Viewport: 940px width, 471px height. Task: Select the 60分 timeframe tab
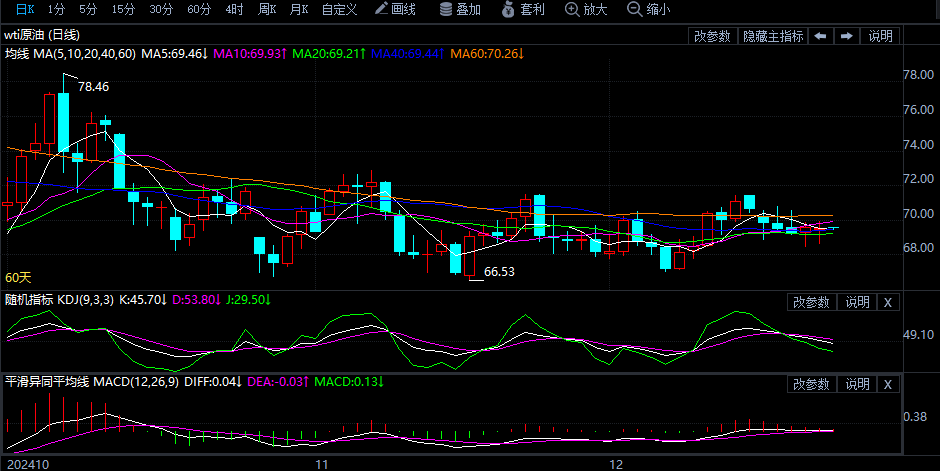(x=199, y=10)
